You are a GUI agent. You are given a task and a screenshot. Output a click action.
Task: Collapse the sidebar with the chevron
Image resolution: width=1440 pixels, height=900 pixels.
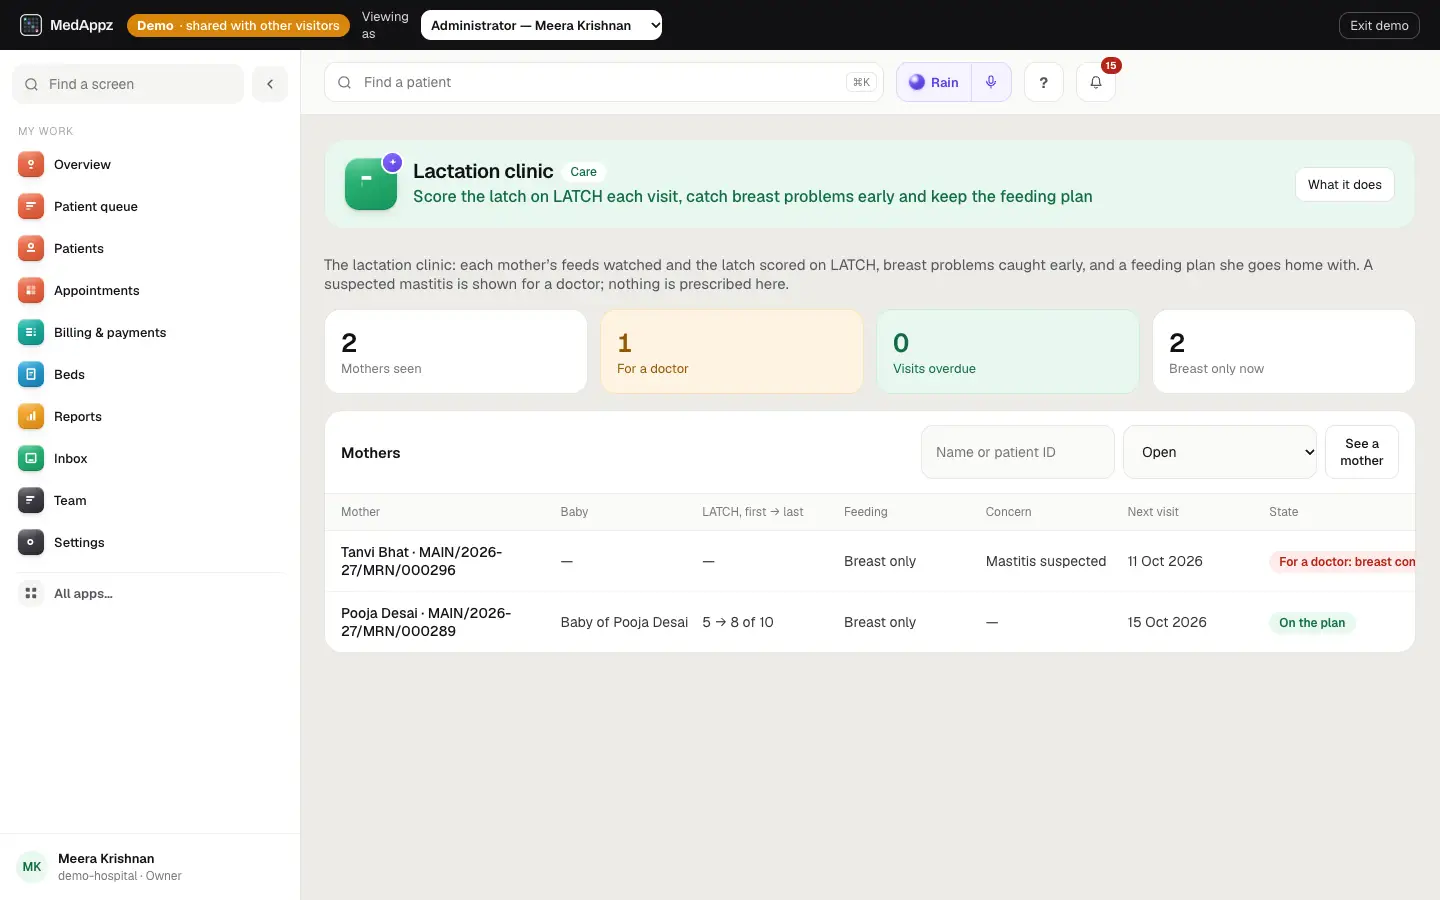[x=270, y=84]
